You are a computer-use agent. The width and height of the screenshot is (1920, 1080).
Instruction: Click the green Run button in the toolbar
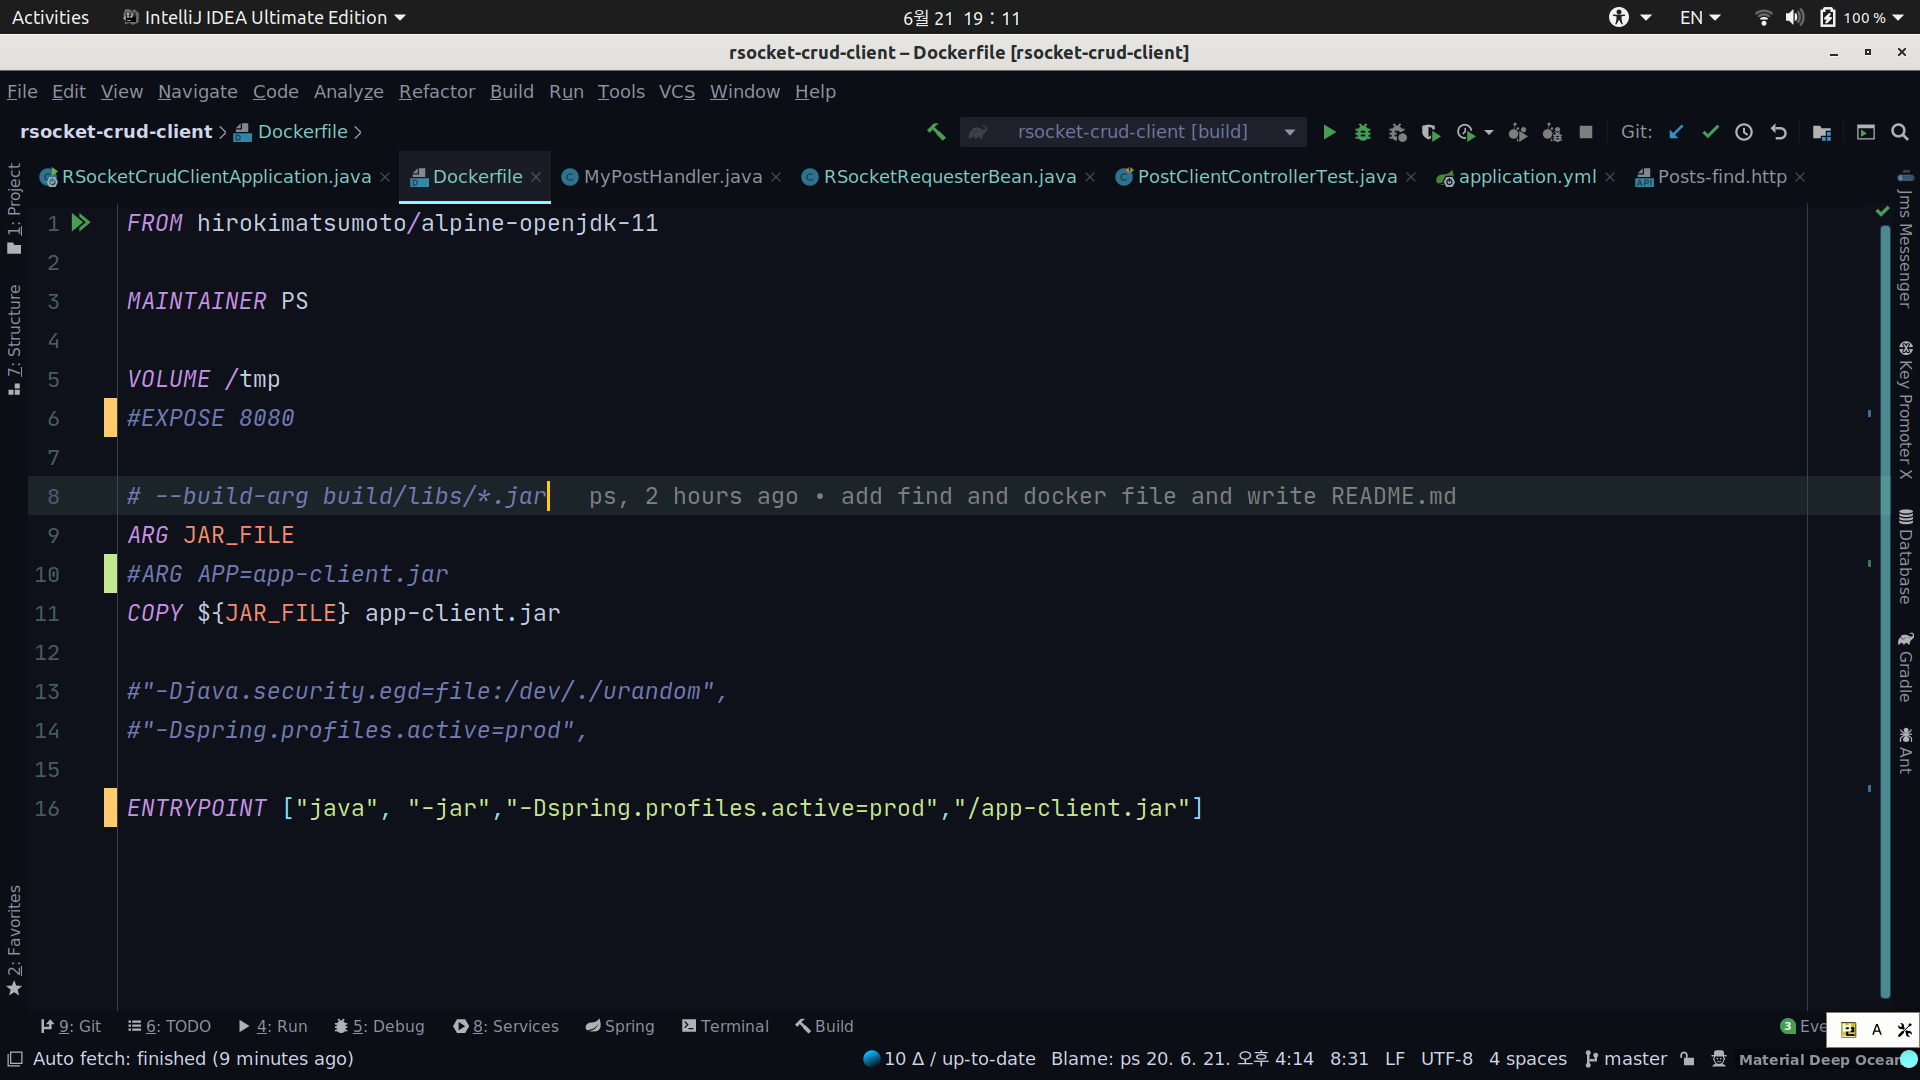pyautogui.click(x=1329, y=132)
